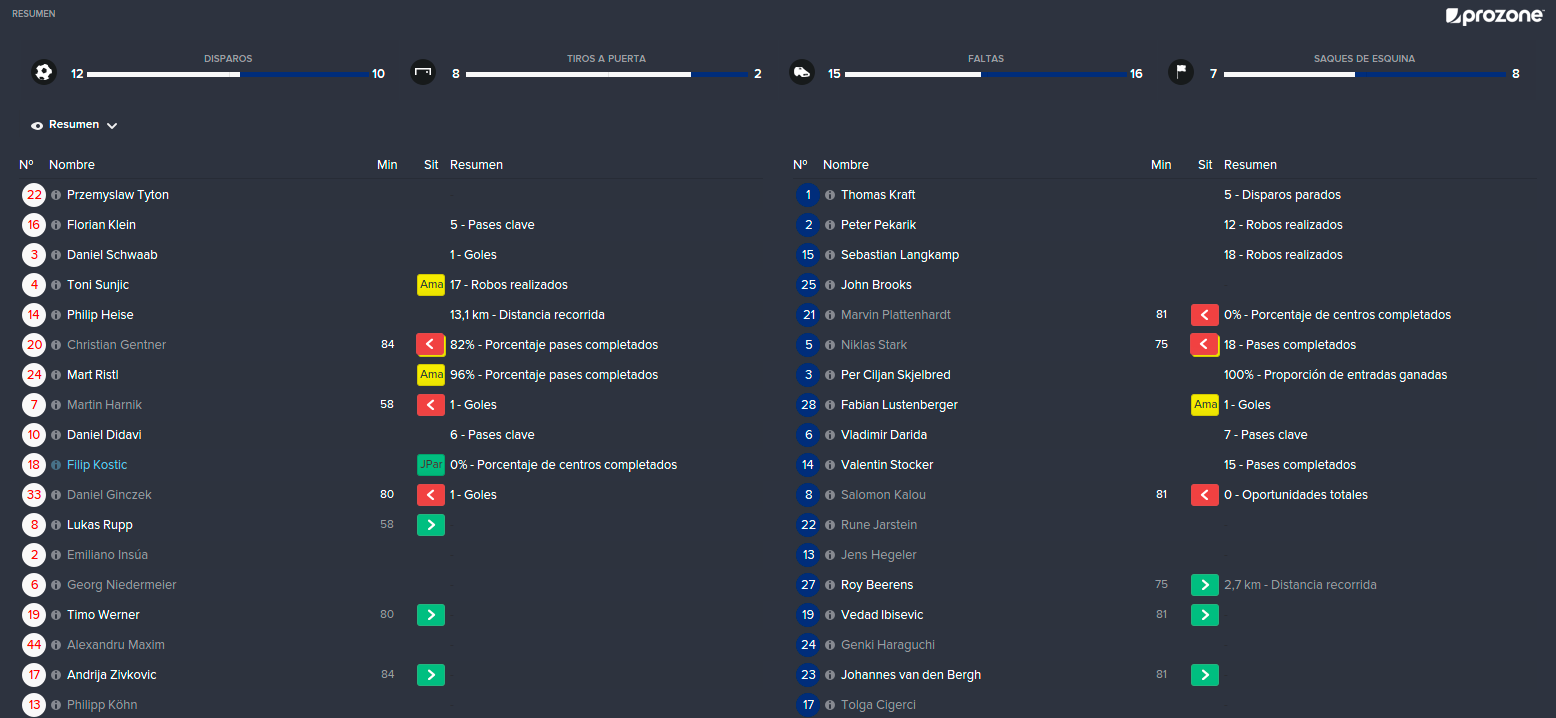The image size is (1556, 718).
Task: Open Salomon Kalou player profile
Action: (883, 495)
